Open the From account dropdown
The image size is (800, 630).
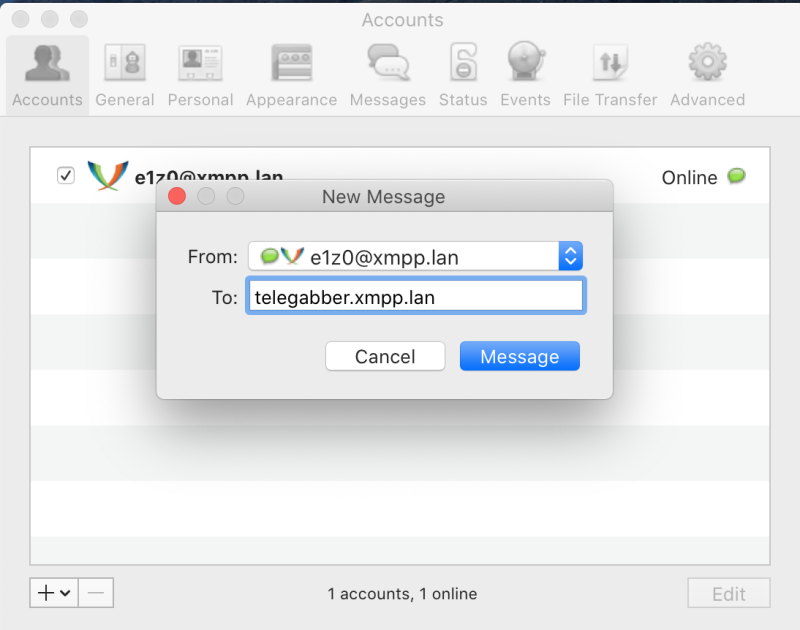pyautogui.click(x=415, y=256)
